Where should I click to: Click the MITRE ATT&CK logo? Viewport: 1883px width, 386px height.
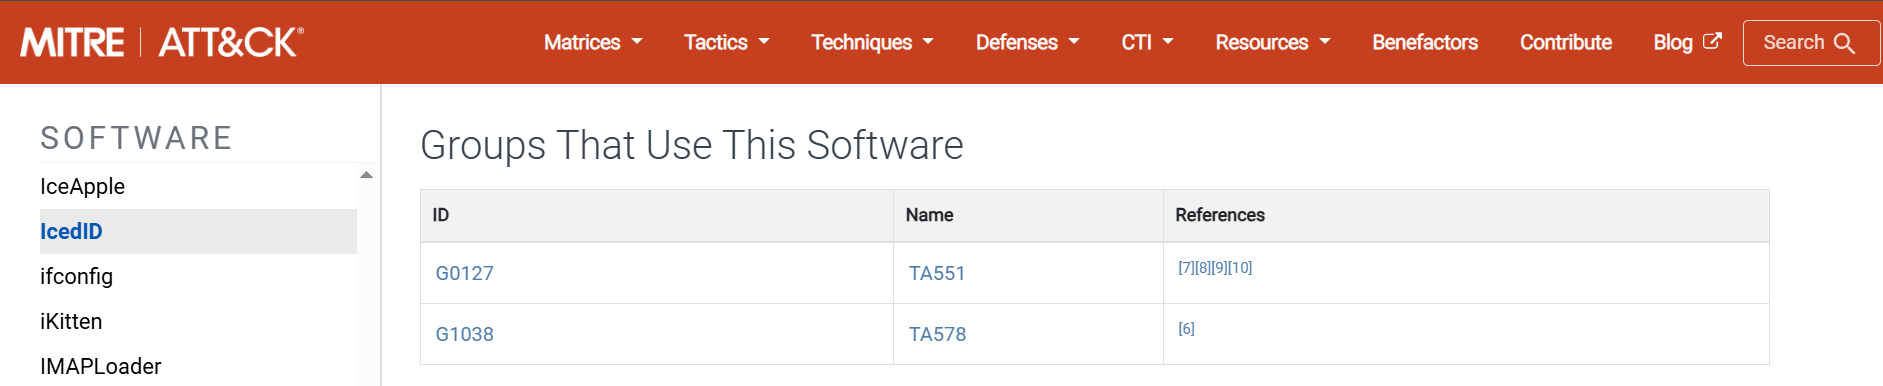[162, 42]
